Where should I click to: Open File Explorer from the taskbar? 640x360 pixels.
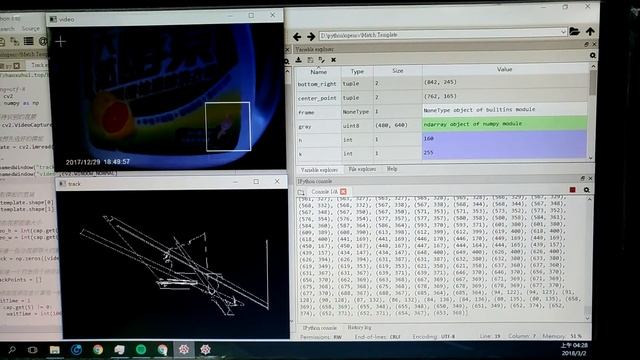[54, 350]
